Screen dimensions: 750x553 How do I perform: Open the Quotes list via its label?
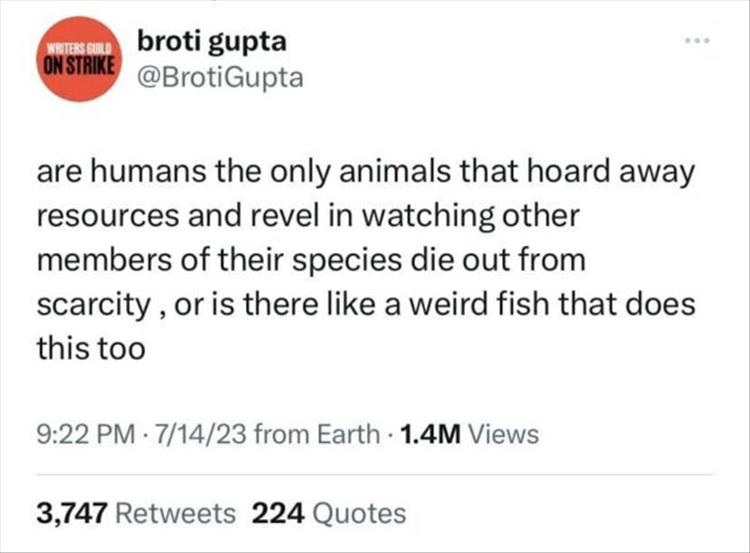pos(359,513)
